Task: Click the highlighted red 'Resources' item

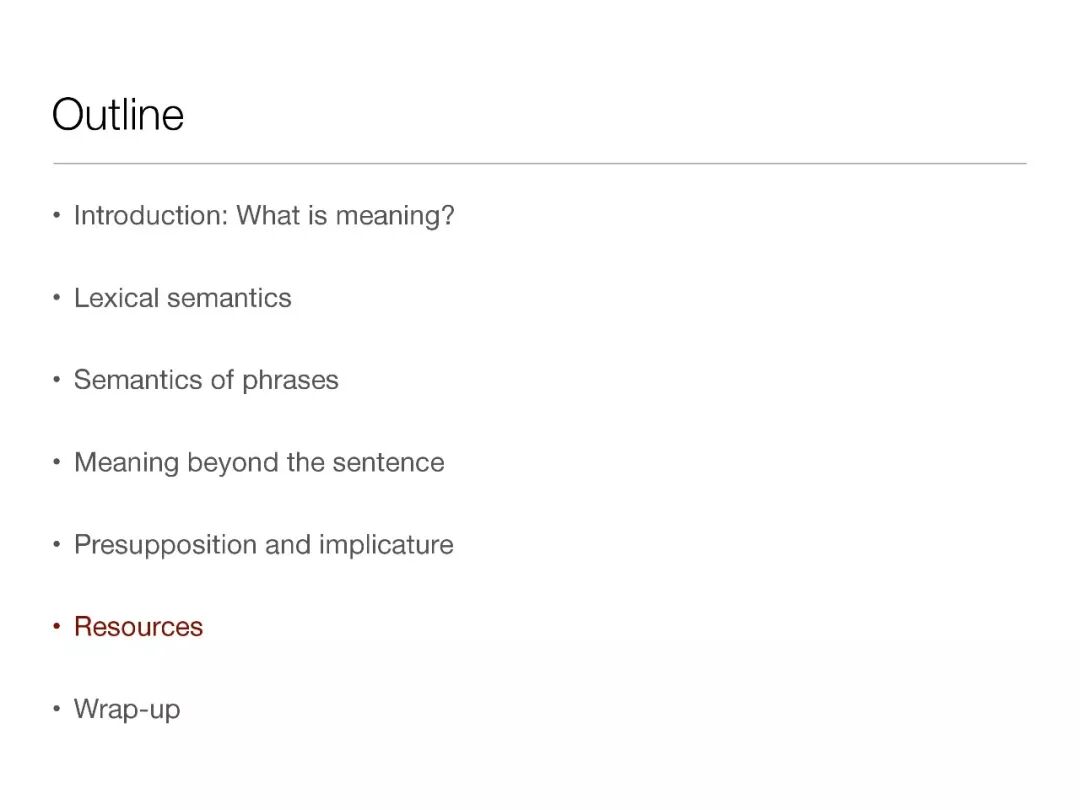Action: click(138, 627)
